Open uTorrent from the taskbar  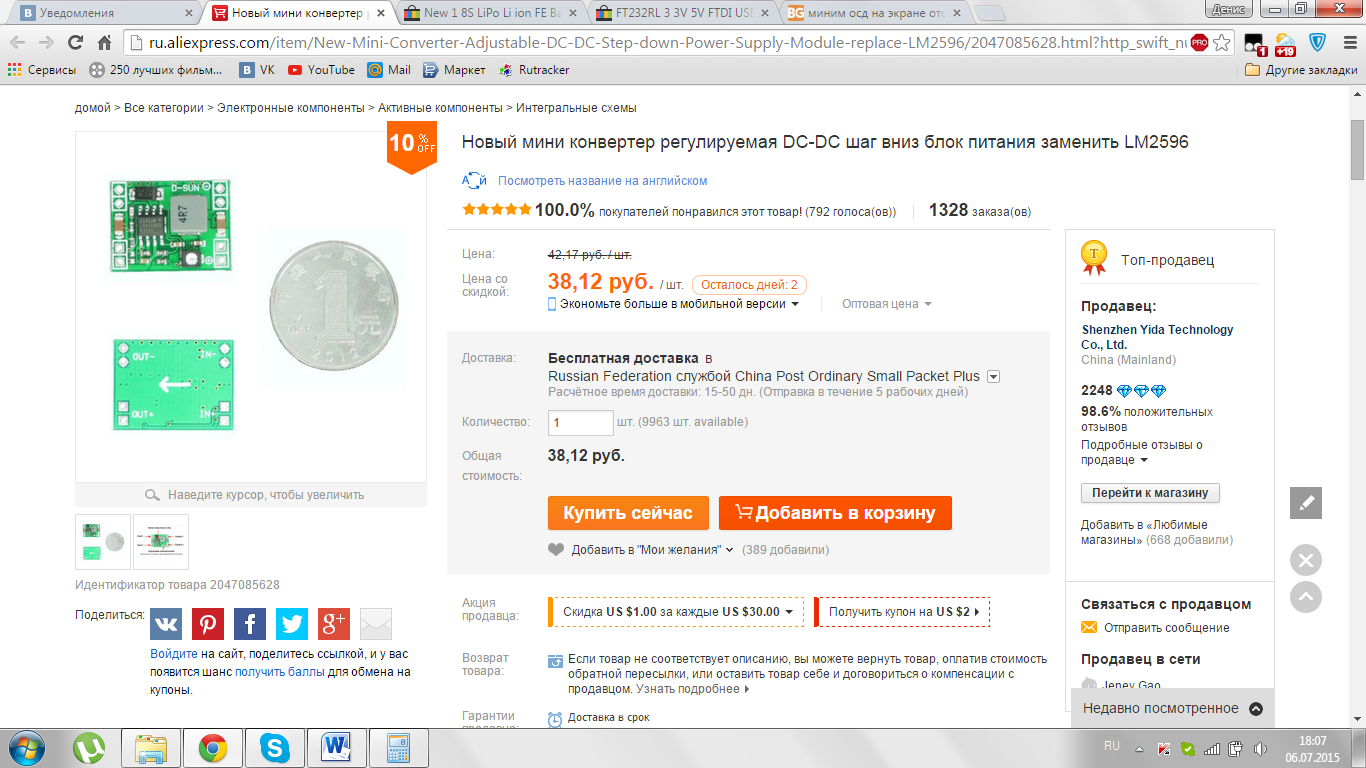pyautogui.click(x=89, y=747)
